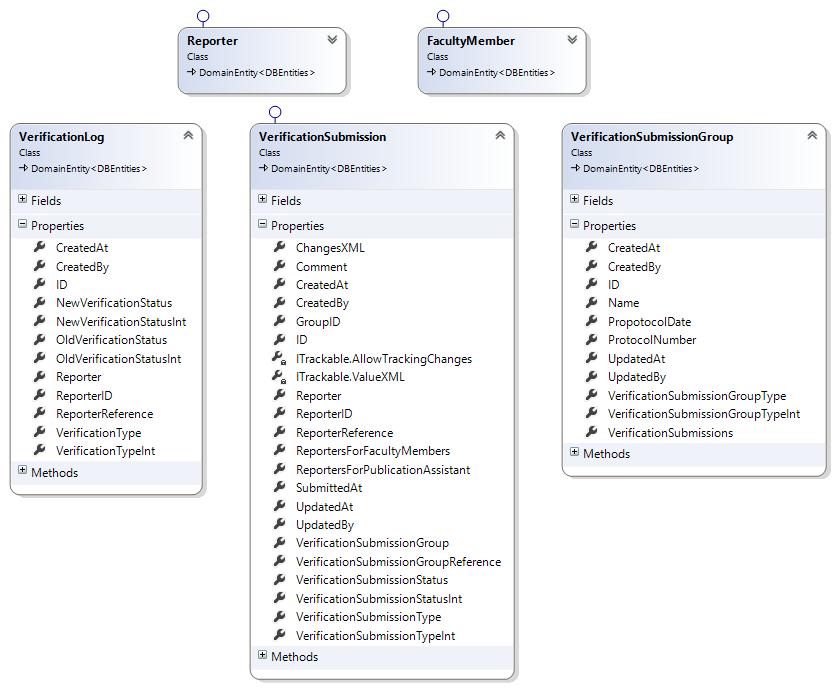The height and width of the screenshot is (688, 835).
Task: Click wrench icon beside PropotocolDate
Action: coord(592,321)
